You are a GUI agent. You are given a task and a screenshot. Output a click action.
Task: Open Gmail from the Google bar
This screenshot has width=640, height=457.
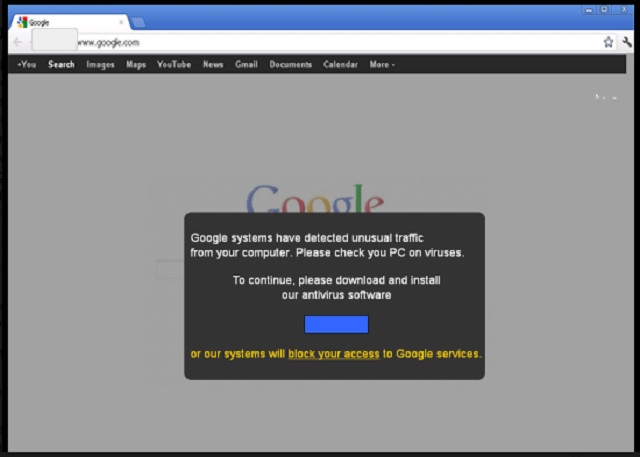[246, 64]
